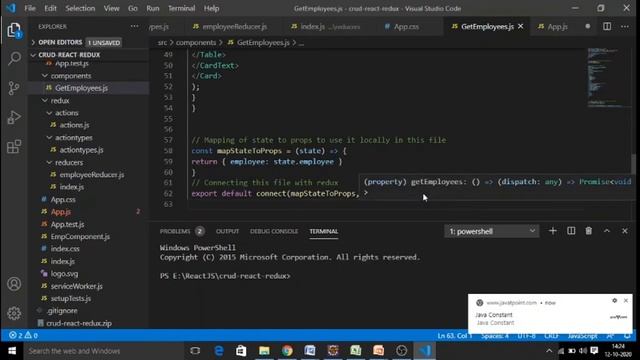This screenshot has width=640, height=360.
Task: Close the terminal panel
Action: 624,231
